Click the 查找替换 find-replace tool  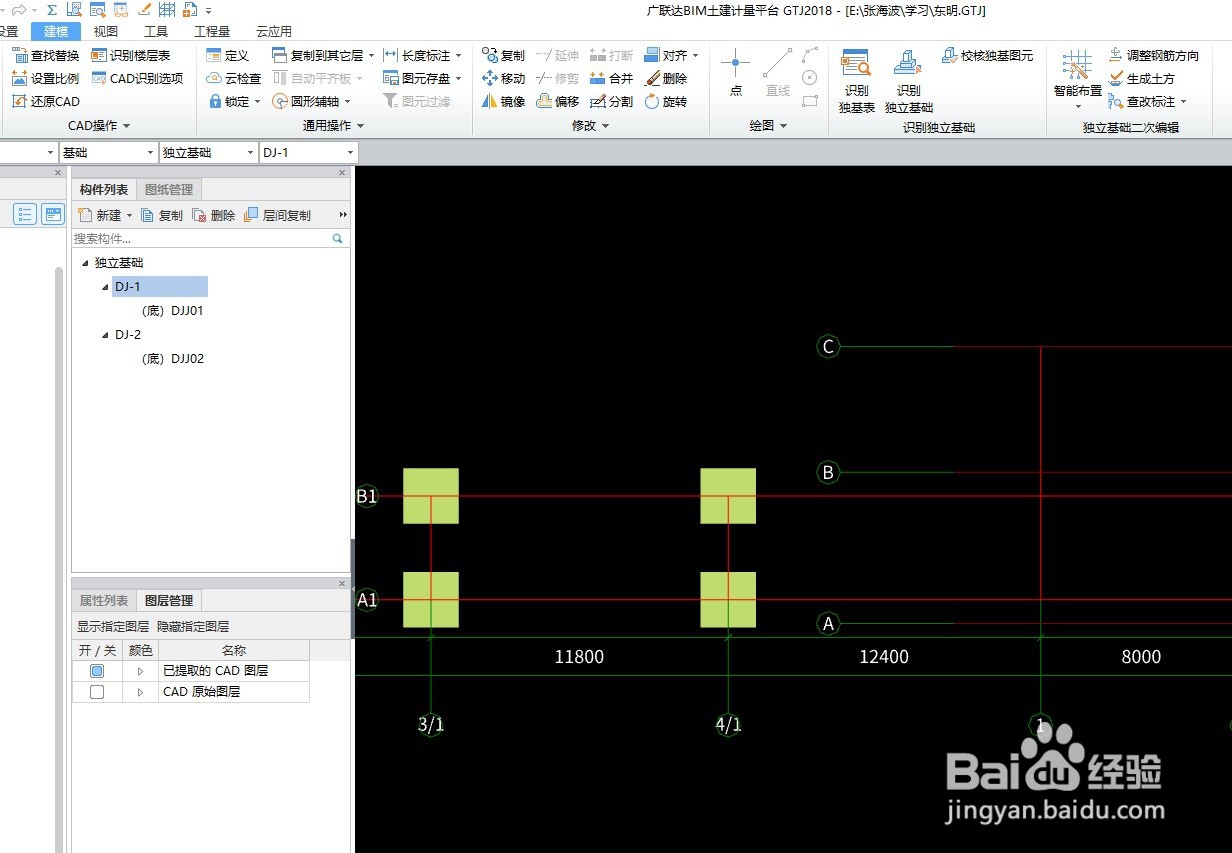(46, 56)
